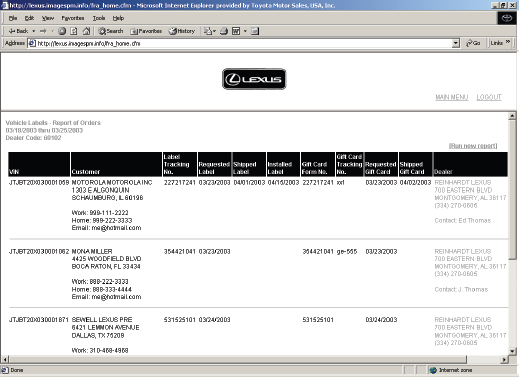Click the Stop loading icon
Screen dimensions: 519x377
pos(62,31)
